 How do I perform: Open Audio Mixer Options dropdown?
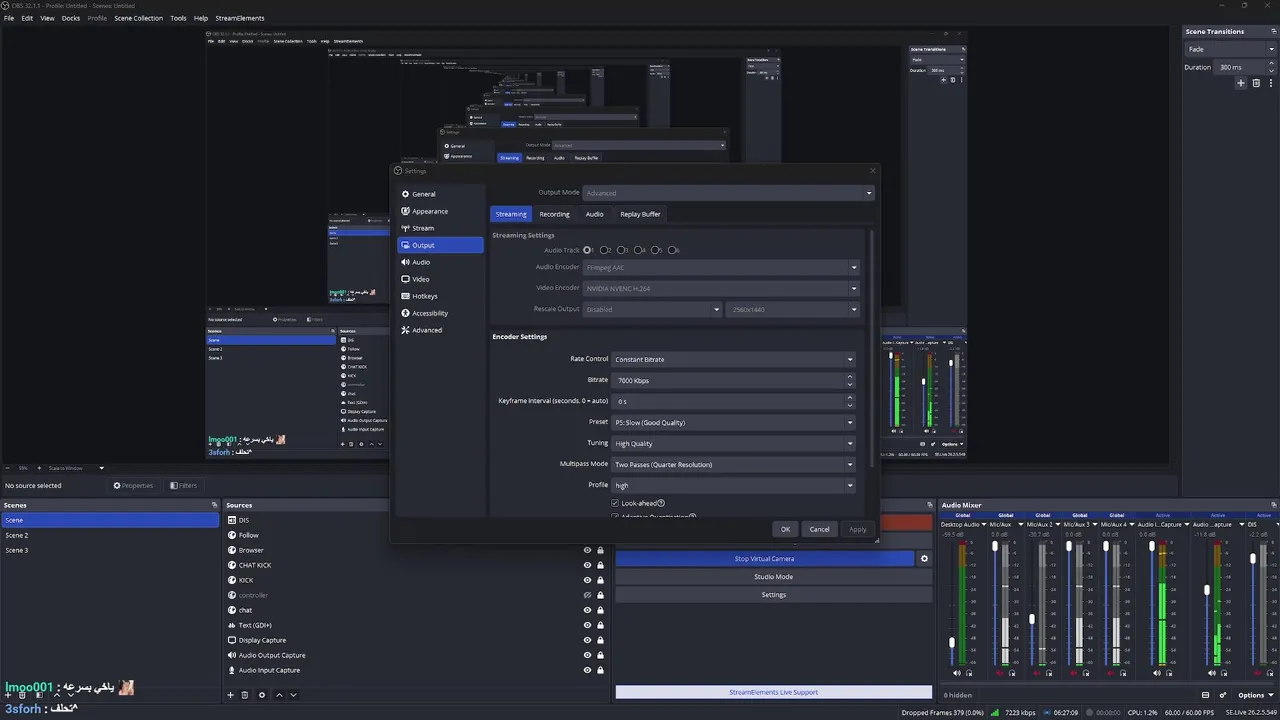click(x=1255, y=695)
